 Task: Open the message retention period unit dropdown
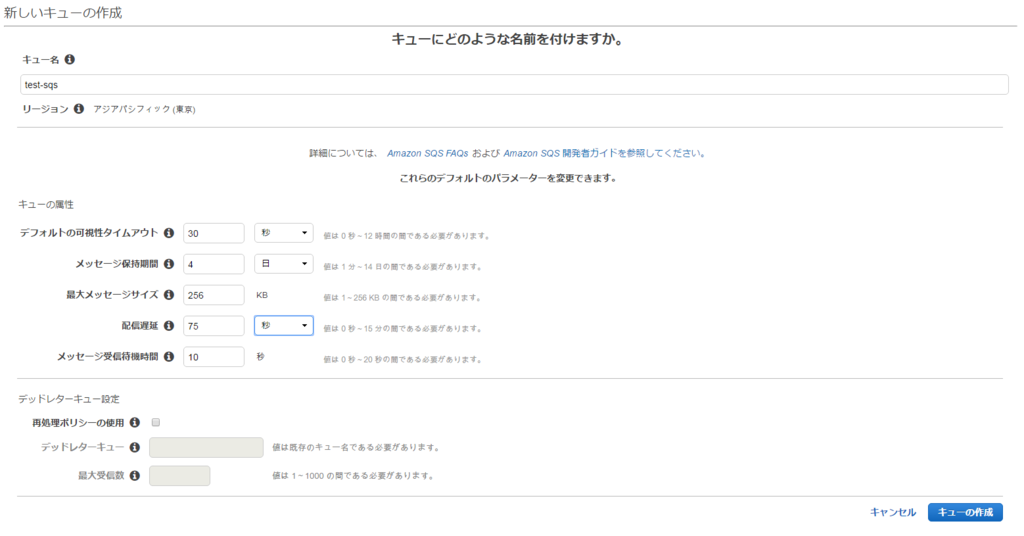283,264
